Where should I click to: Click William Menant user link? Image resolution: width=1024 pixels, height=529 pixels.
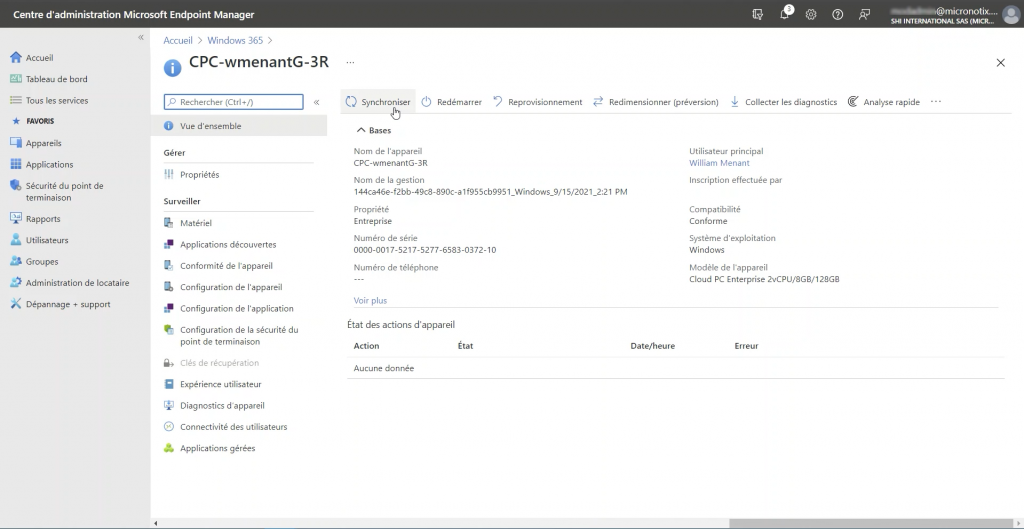719,163
